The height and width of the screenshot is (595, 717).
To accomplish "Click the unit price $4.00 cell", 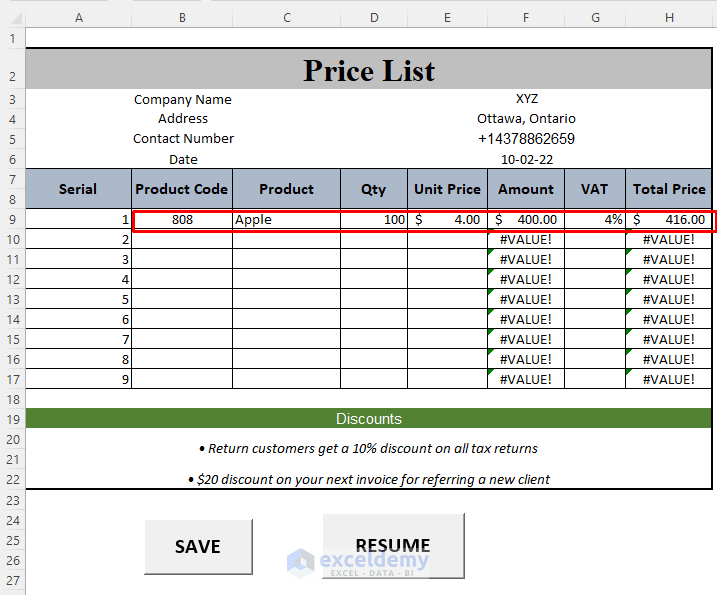I will point(448,220).
